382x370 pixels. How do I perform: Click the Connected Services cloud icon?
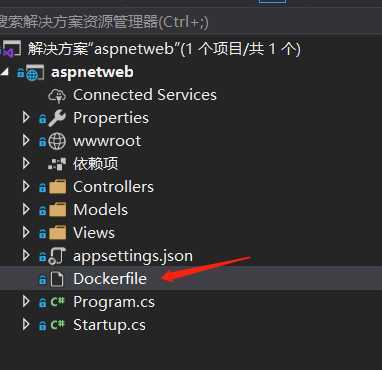point(57,96)
